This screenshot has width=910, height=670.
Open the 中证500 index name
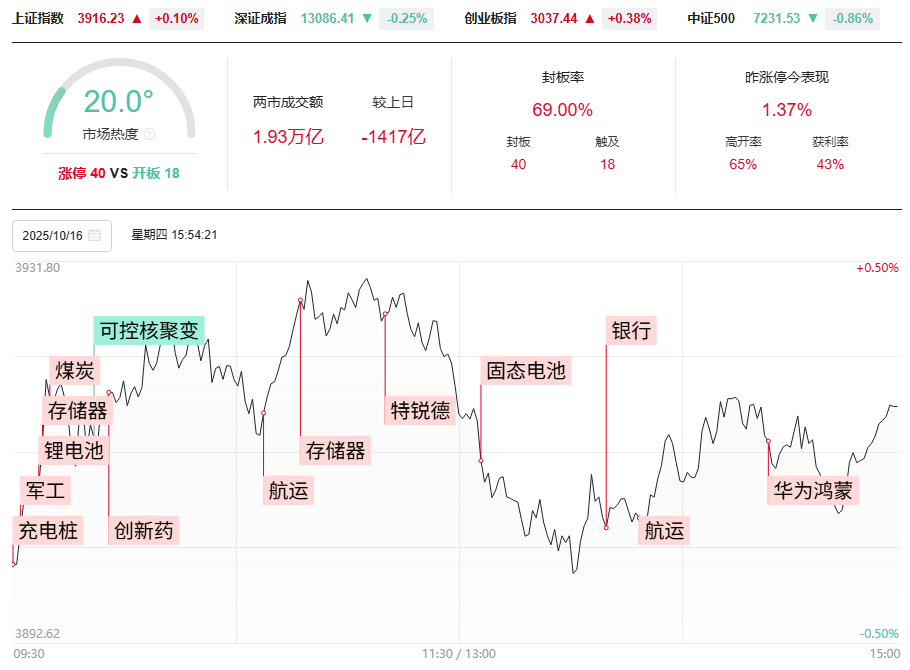tap(713, 18)
